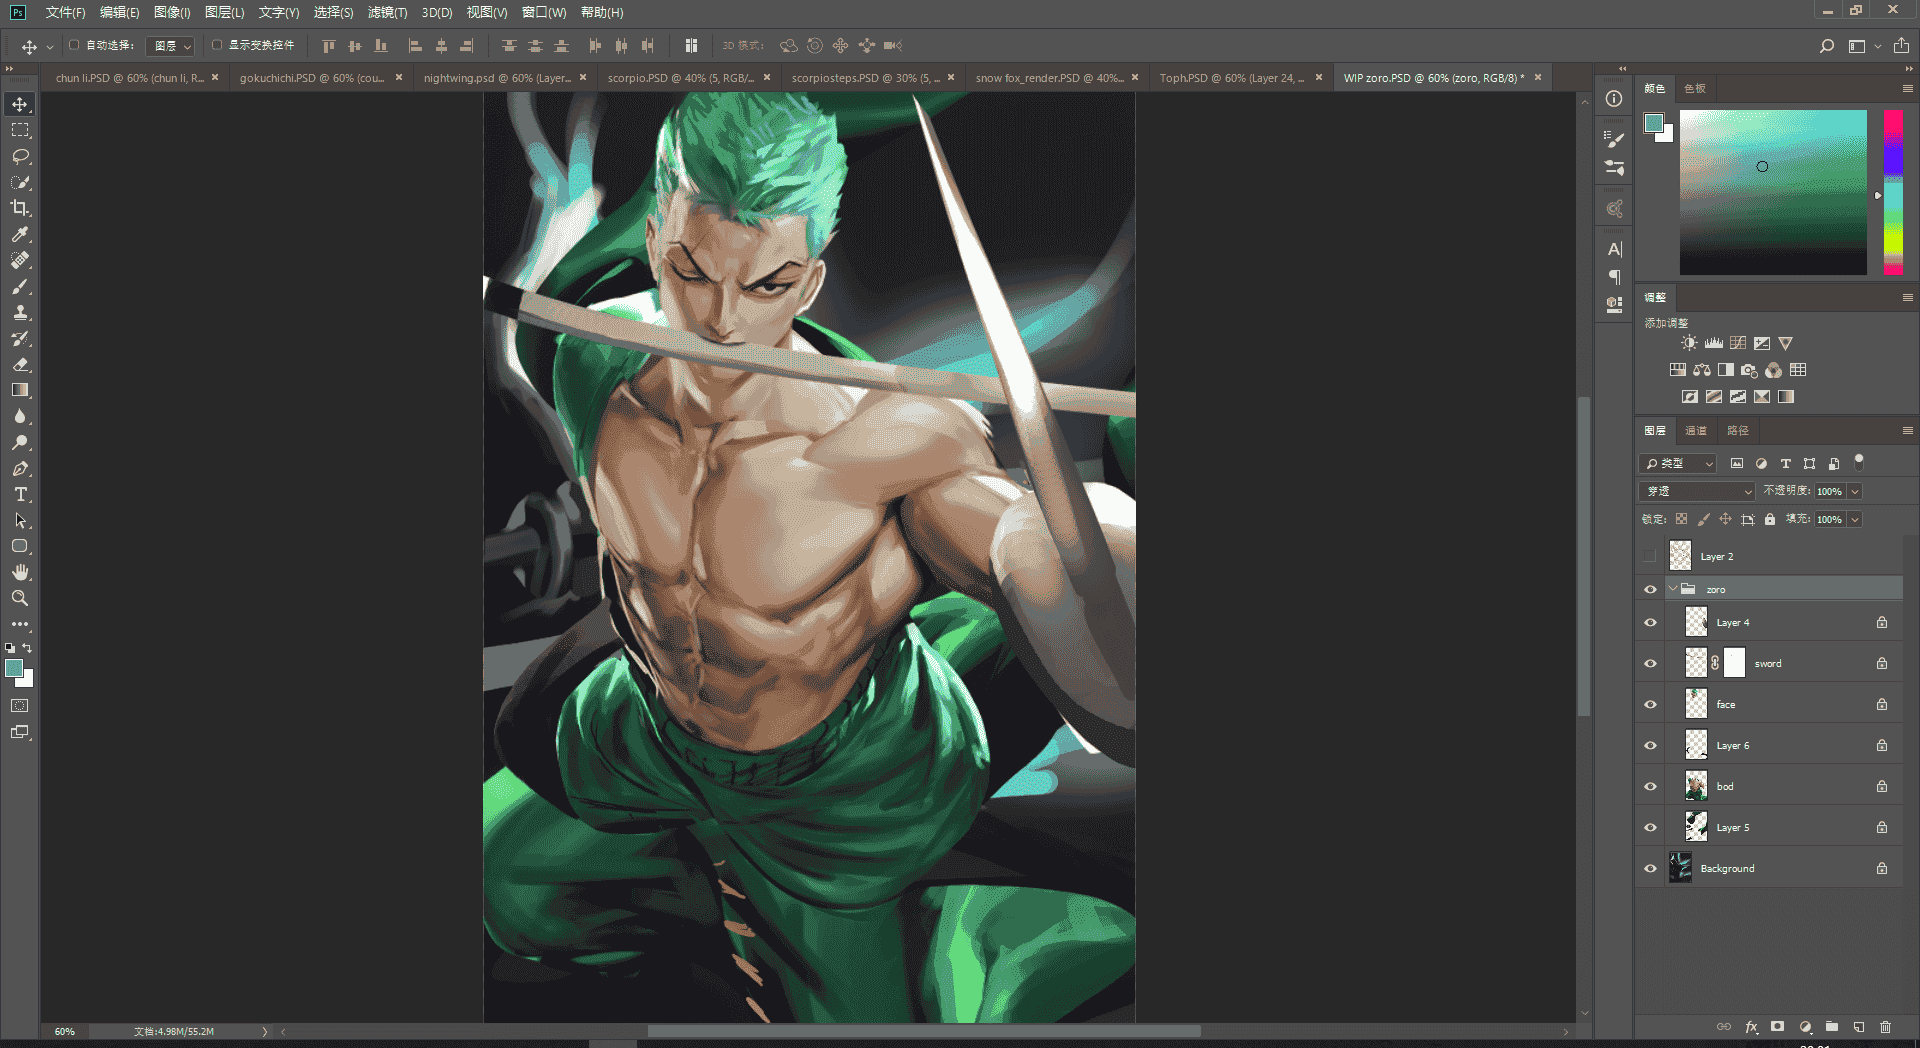The height and width of the screenshot is (1048, 1920).
Task: Select the Brush tool
Action: click(x=20, y=286)
